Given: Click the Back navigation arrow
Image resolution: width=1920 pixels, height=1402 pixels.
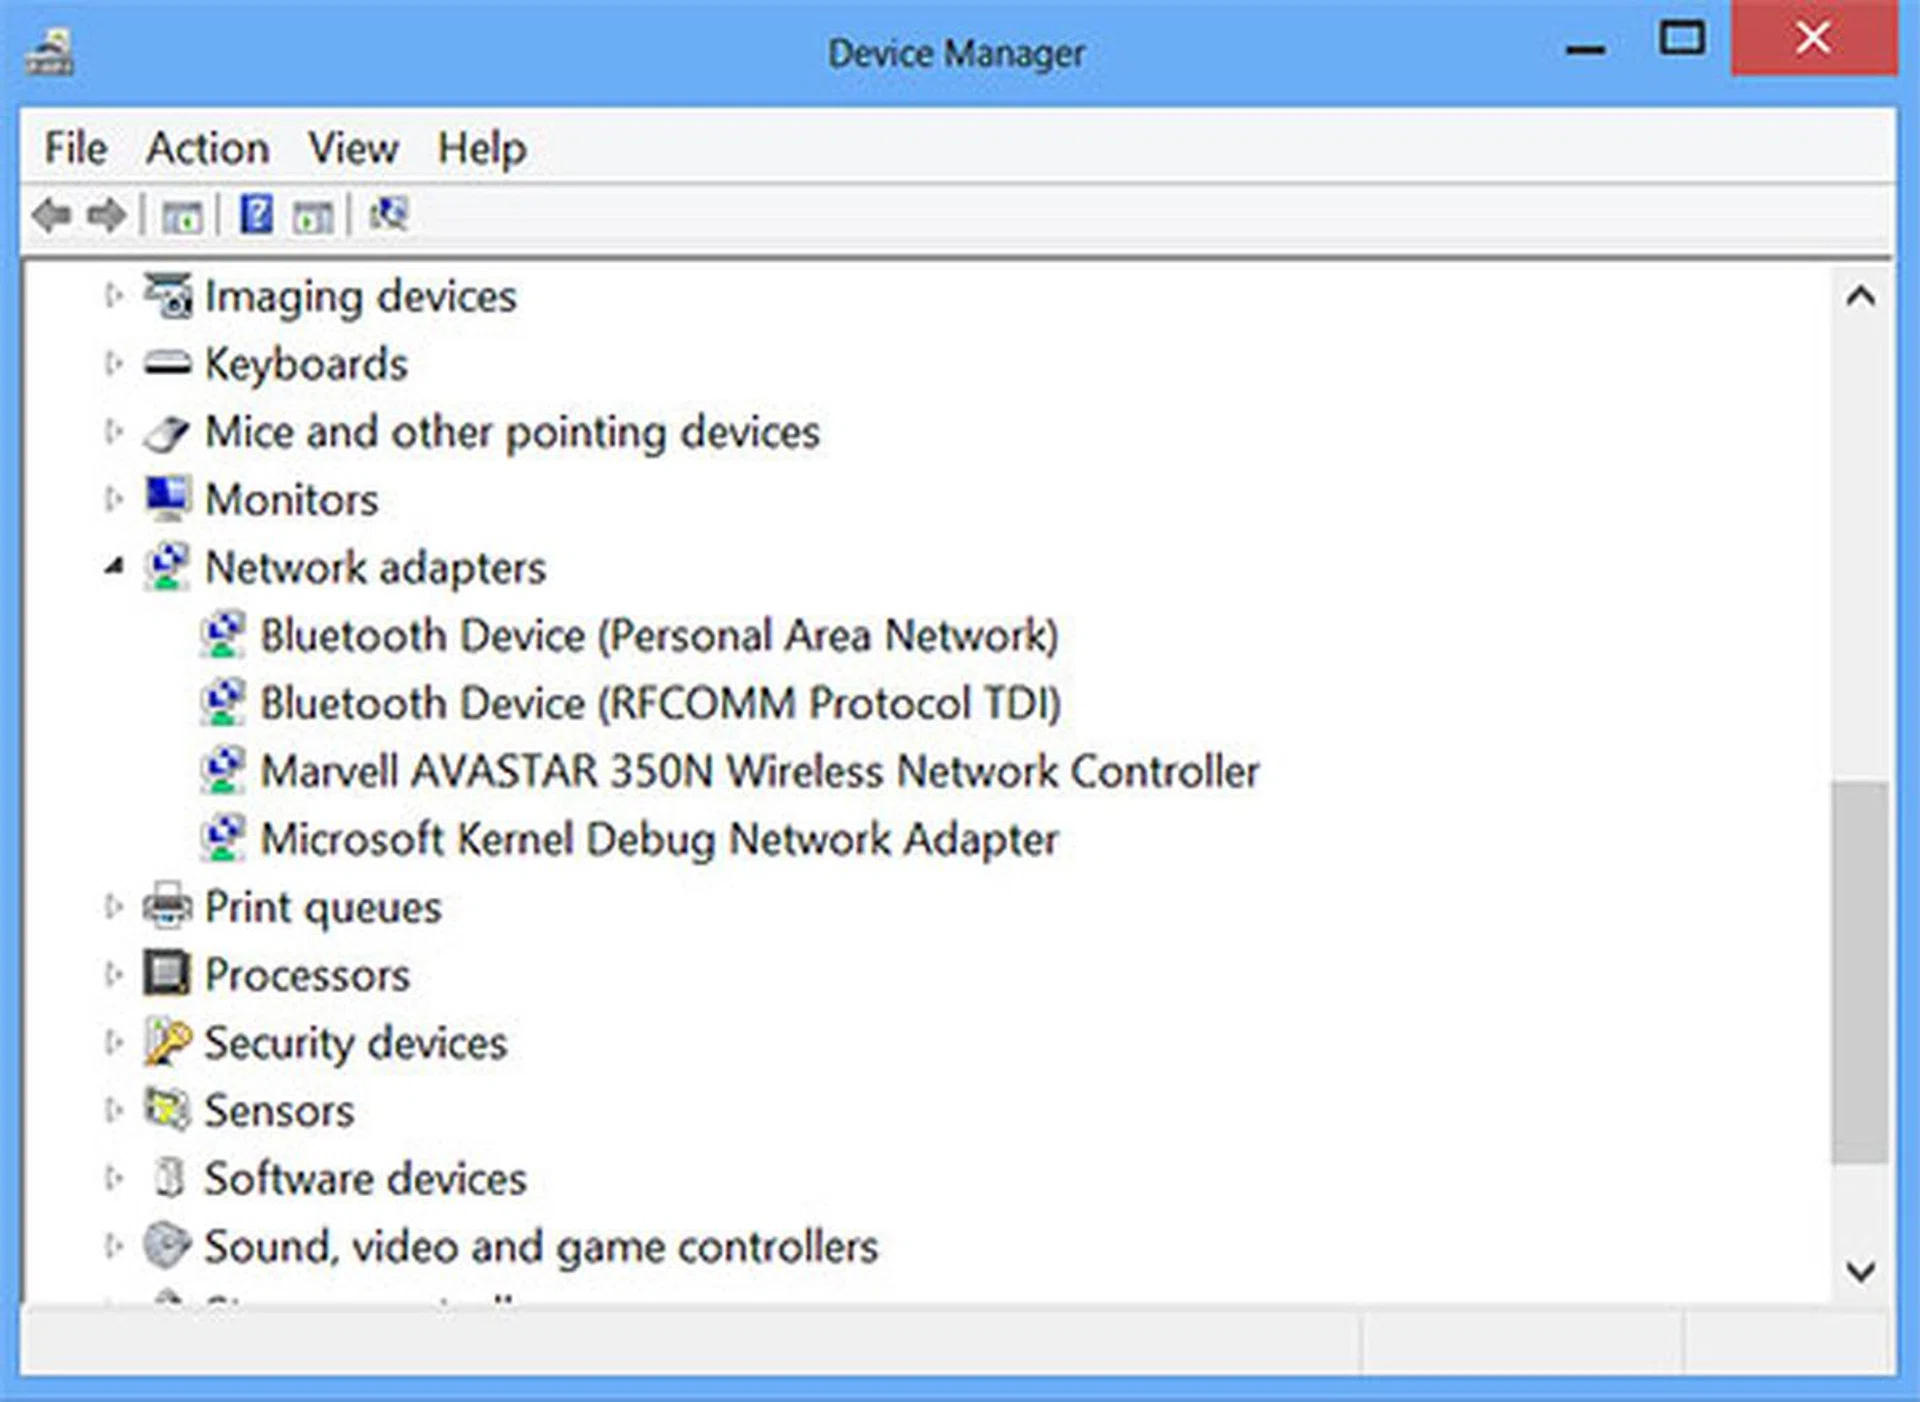Looking at the screenshot, I should click(53, 213).
